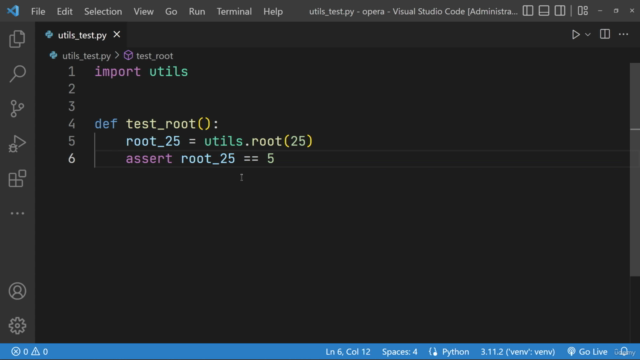
Task: Open the Go menu
Action: [171, 11]
